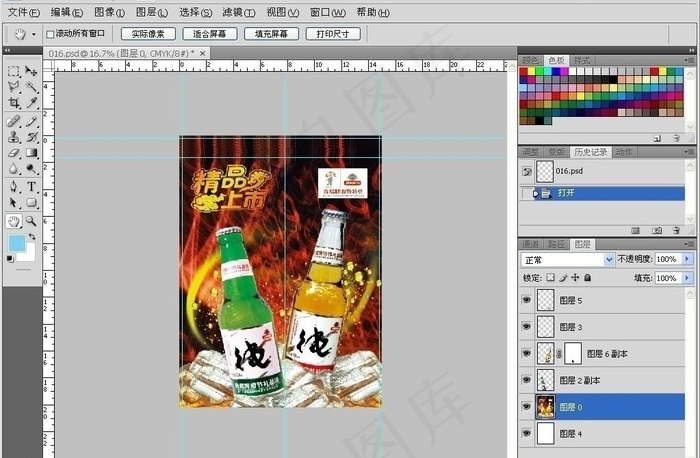
Task: Click 填充屏幕 button
Action: 271,34
